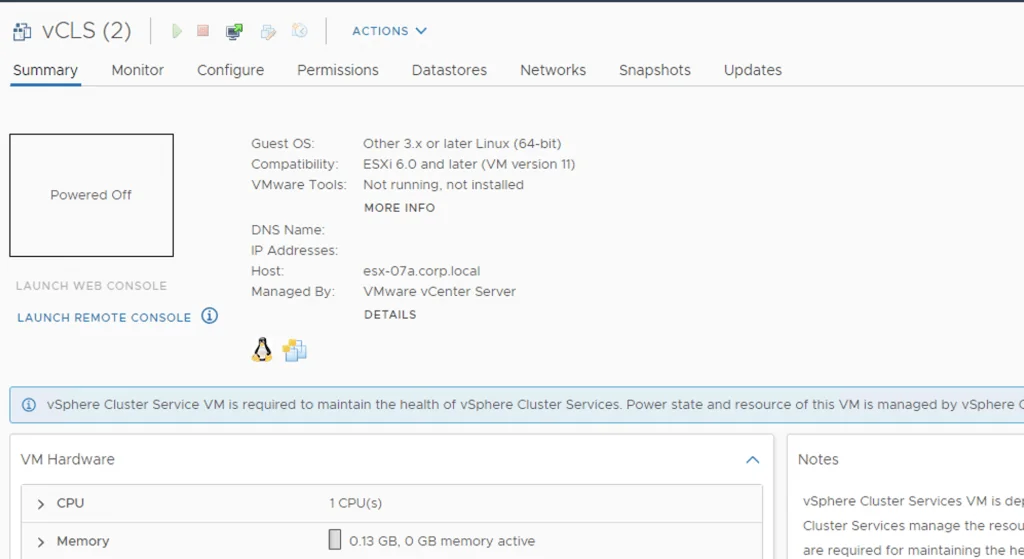Click the host esx-07a.corp.local
1024x559 pixels.
pos(421,271)
